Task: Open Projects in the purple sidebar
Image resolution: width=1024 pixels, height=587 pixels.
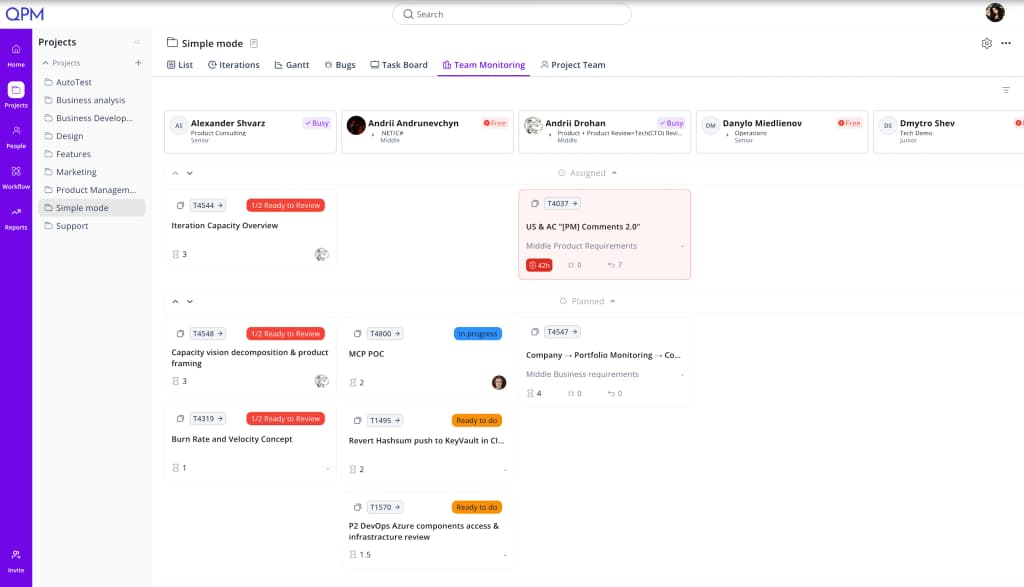Action: tap(16, 95)
